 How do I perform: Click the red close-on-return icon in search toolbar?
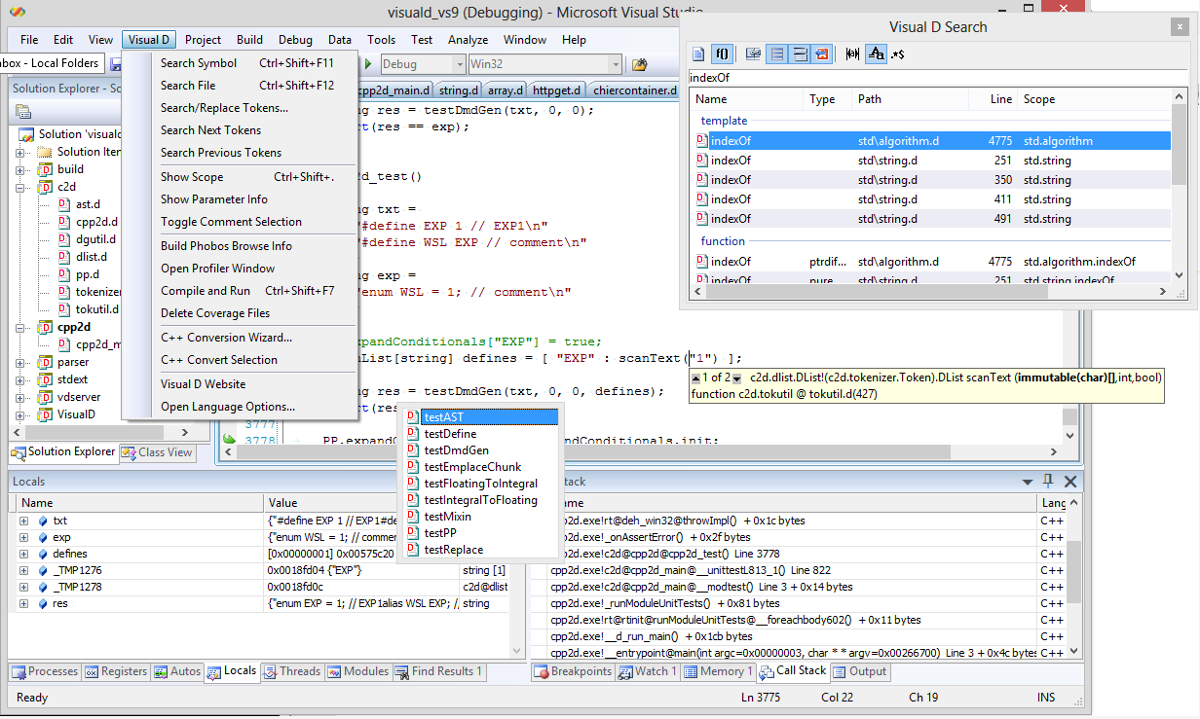click(x=821, y=53)
